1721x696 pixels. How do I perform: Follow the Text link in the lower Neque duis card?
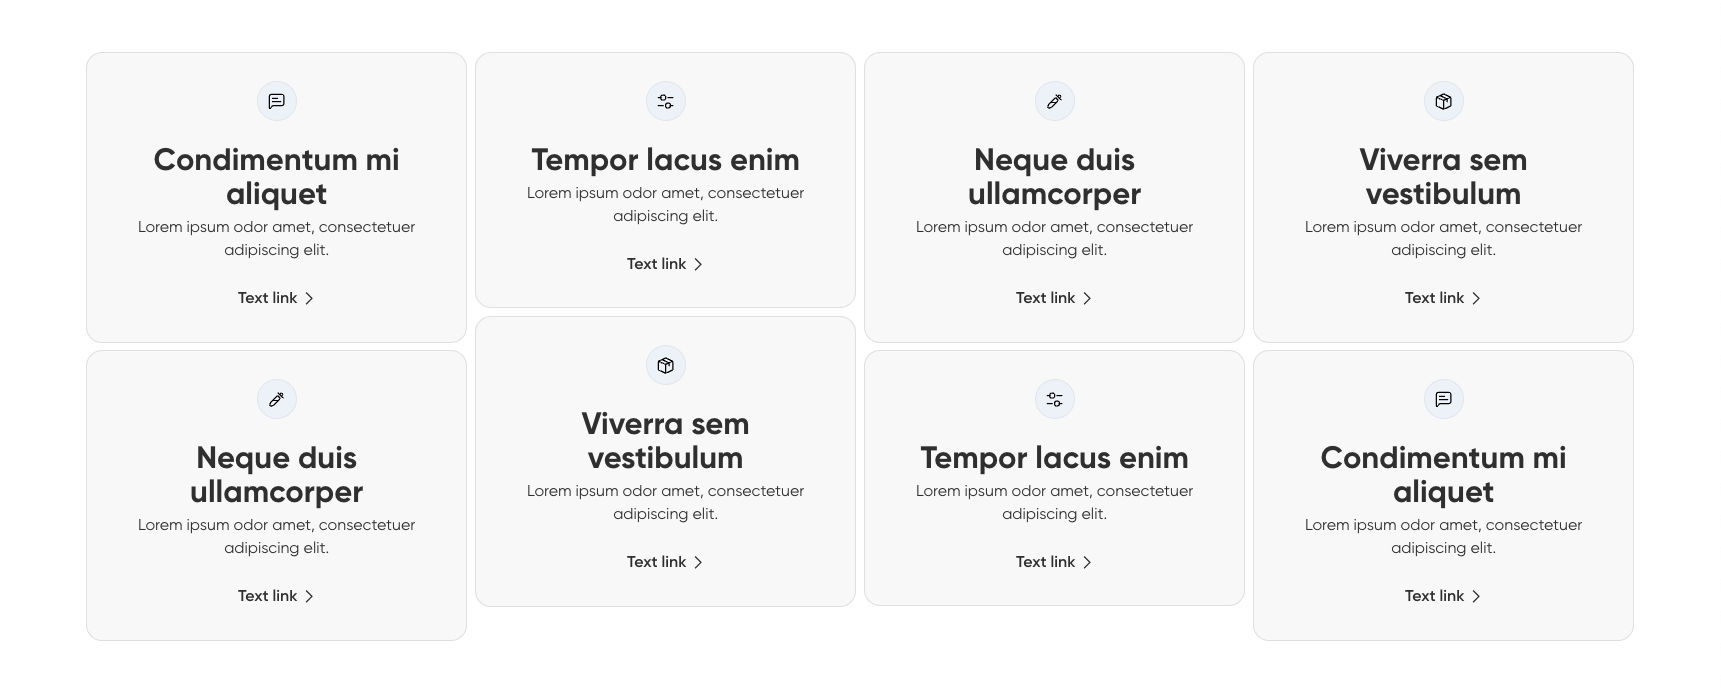[x=268, y=596]
